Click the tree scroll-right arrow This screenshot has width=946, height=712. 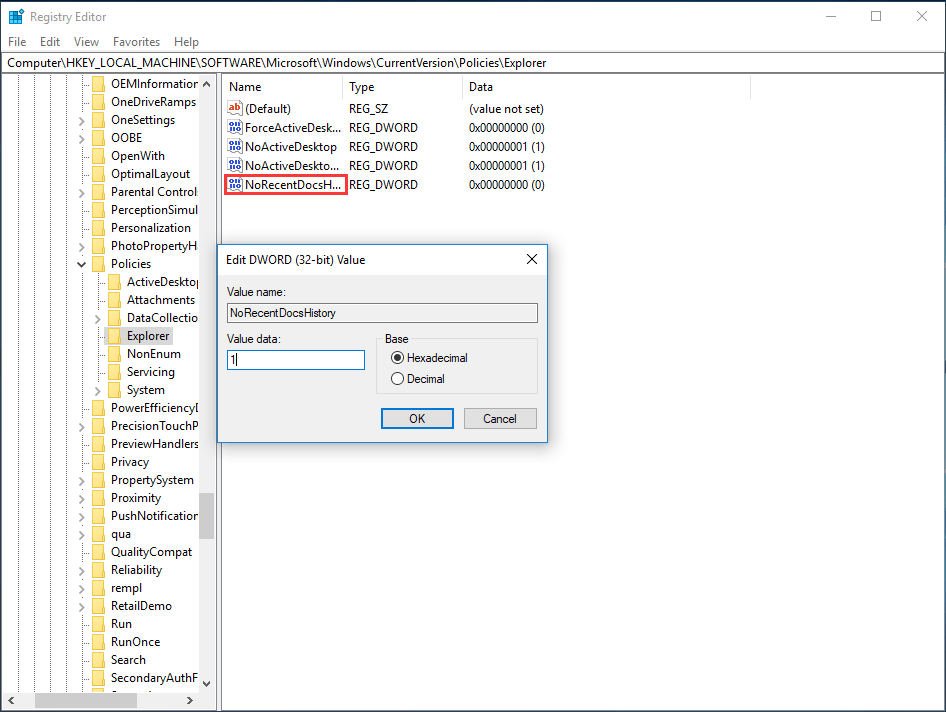189,701
